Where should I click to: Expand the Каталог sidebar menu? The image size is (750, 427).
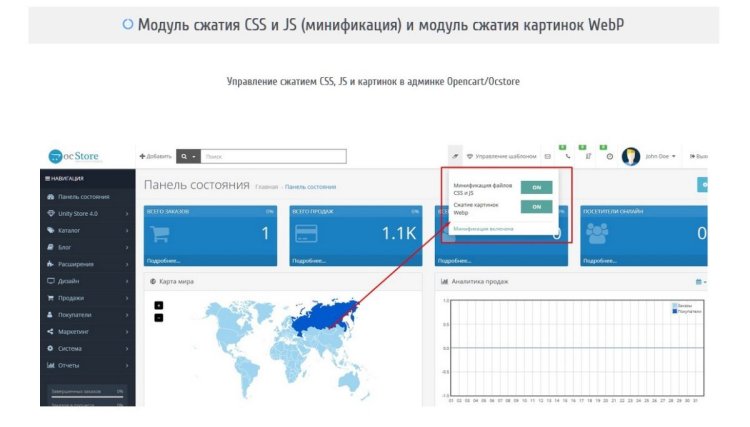85,230
